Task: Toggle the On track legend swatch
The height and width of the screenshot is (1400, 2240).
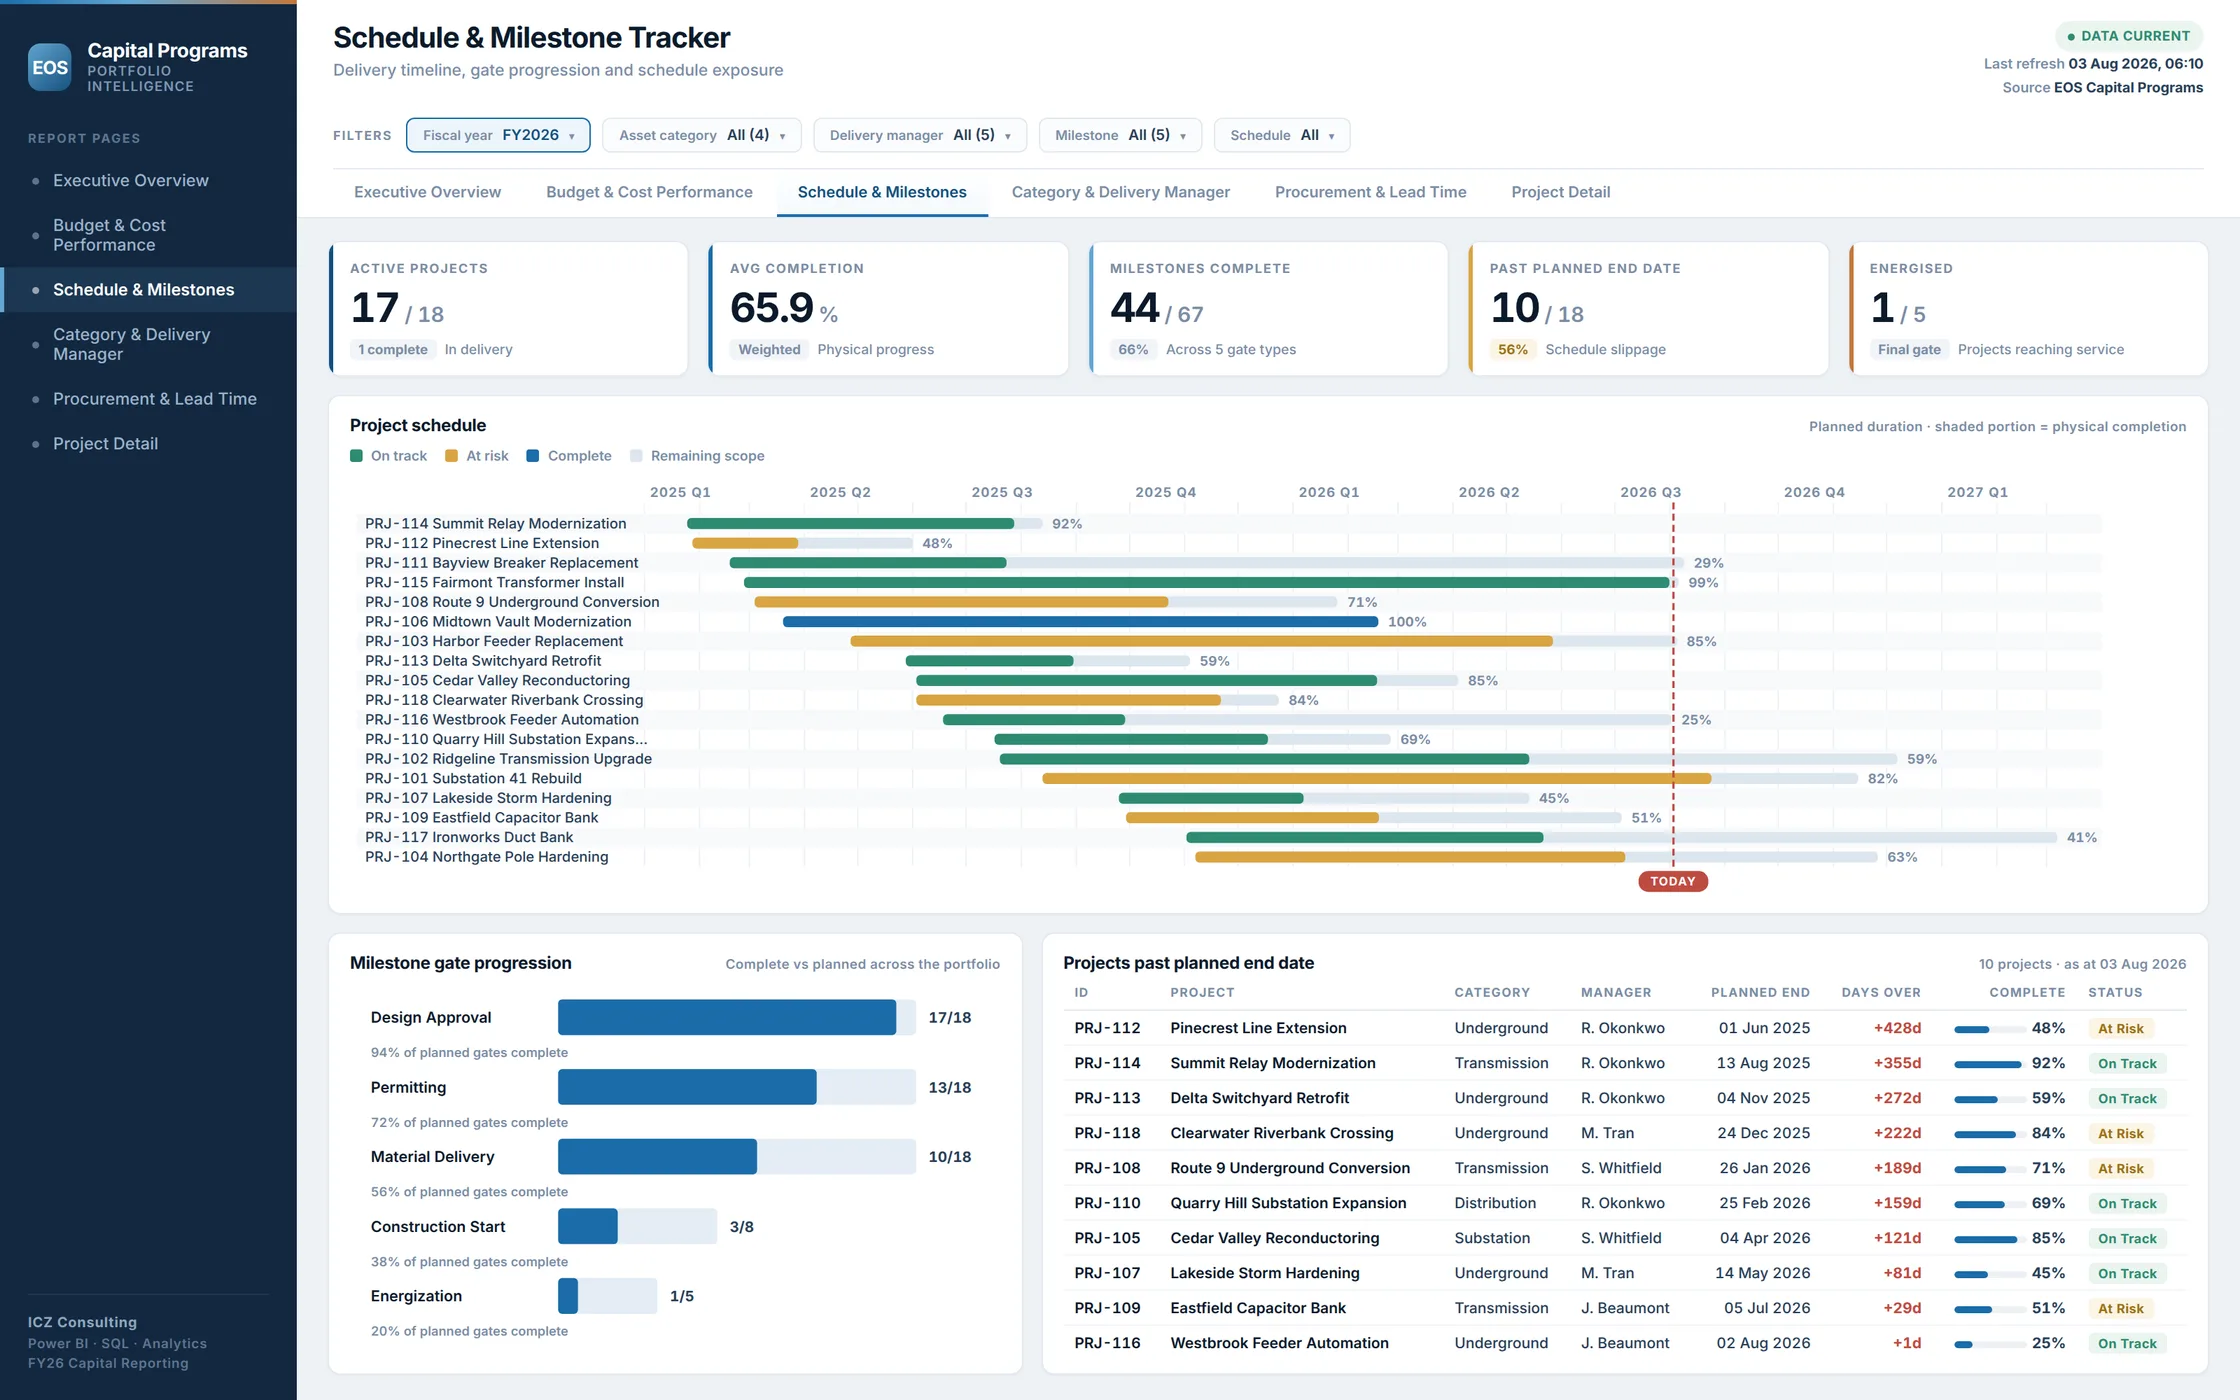Action: point(356,456)
